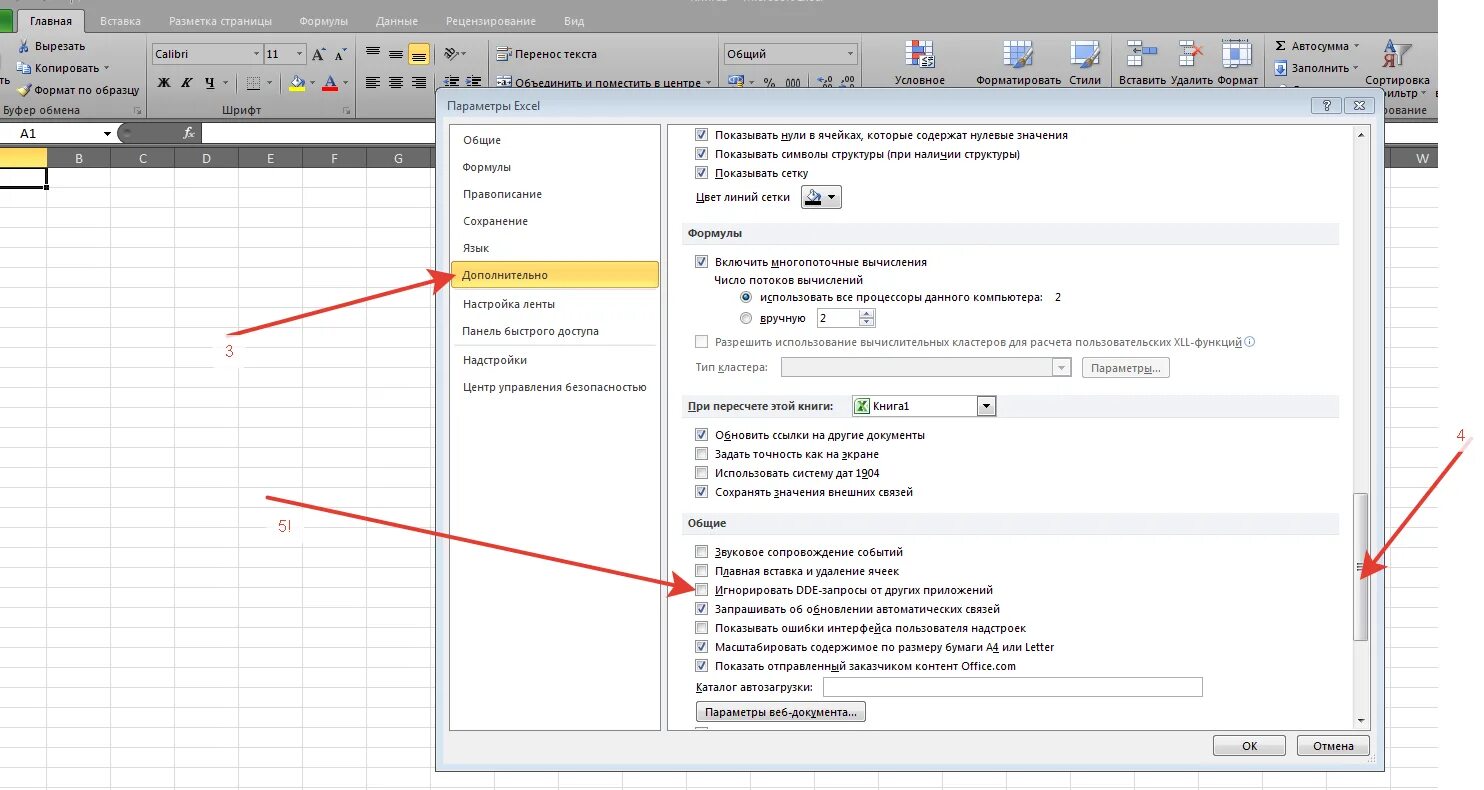Image resolution: width=1484 pixels, height=790 pixels.
Task: Open the number format 'Общий' dropdown
Action: [x=851, y=55]
